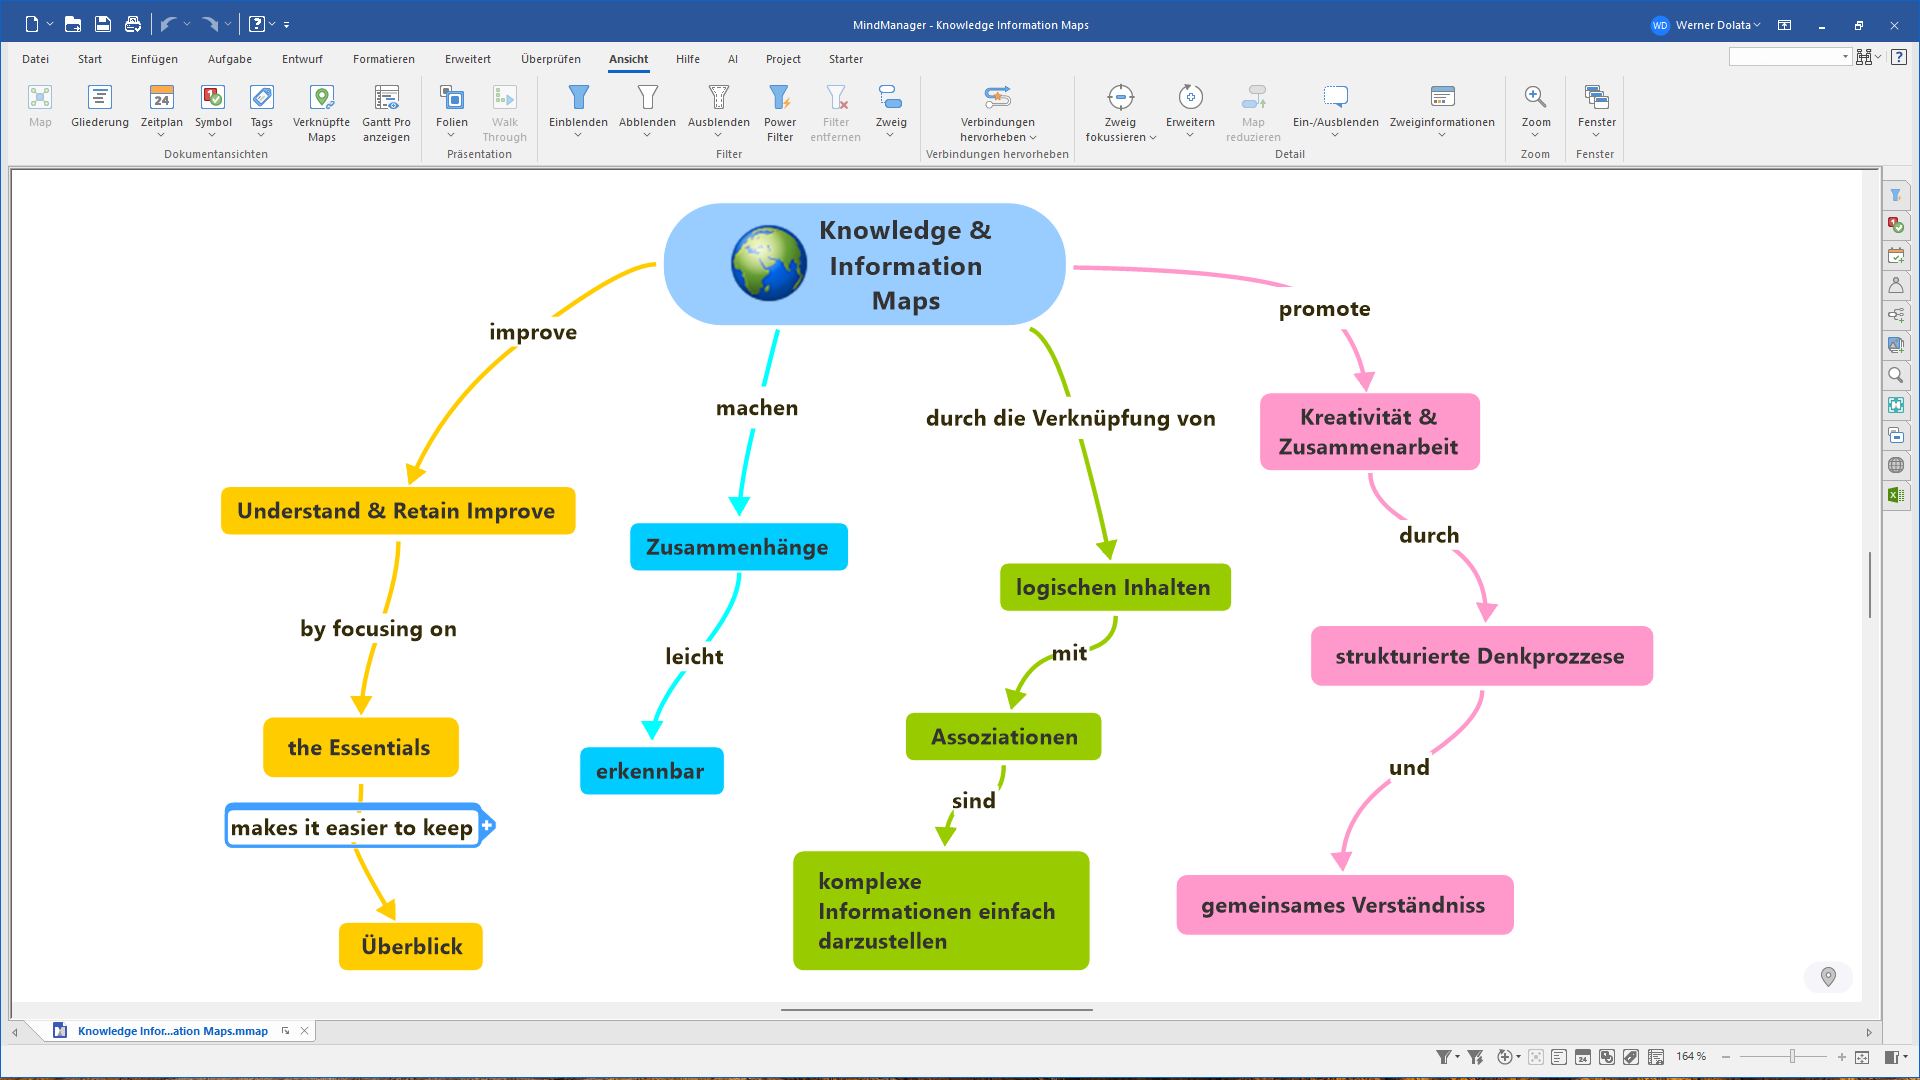Open the search panel in right sidebar
This screenshot has height=1080, width=1920.
coord(1895,375)
